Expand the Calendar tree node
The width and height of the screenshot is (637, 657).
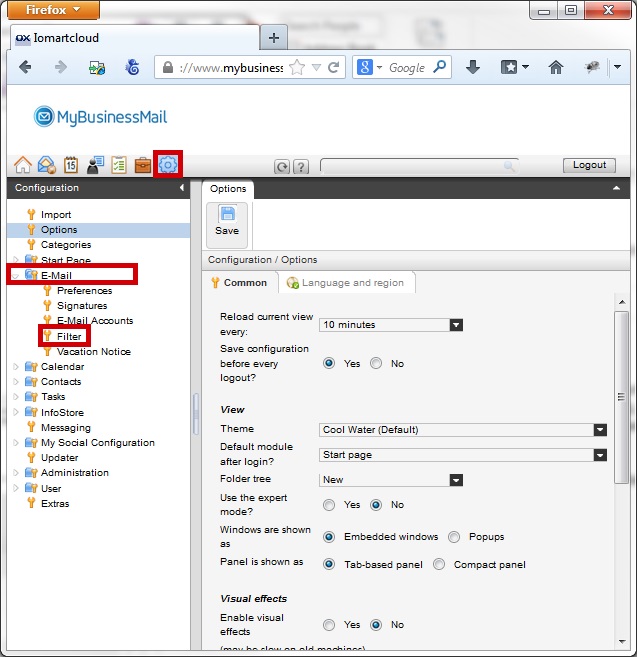tap(15, 367)
